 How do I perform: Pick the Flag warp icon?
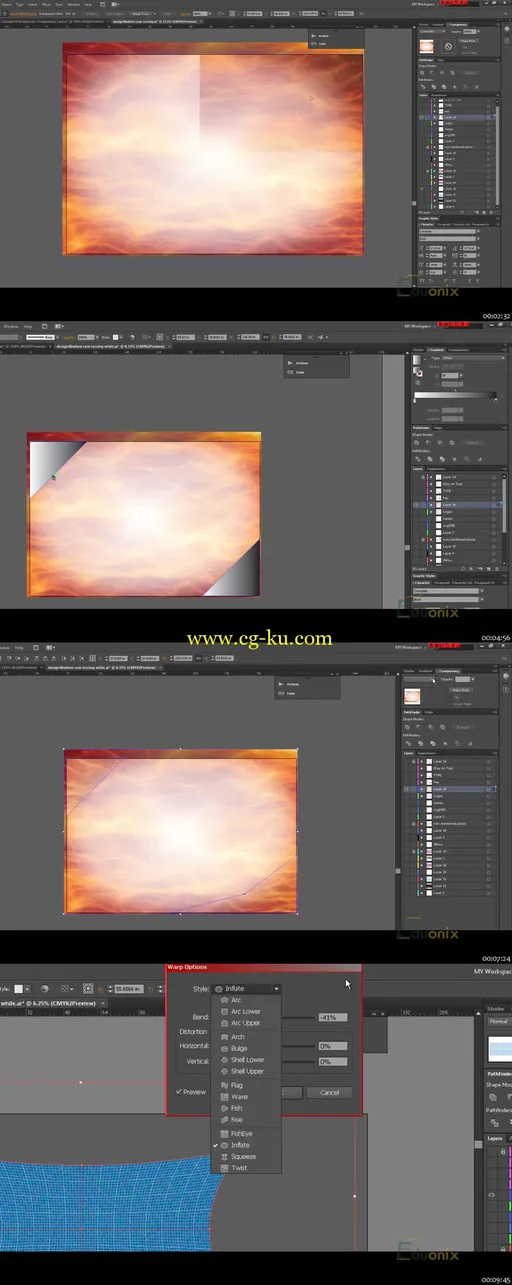pyautogui.click(x=224, y=1085)
